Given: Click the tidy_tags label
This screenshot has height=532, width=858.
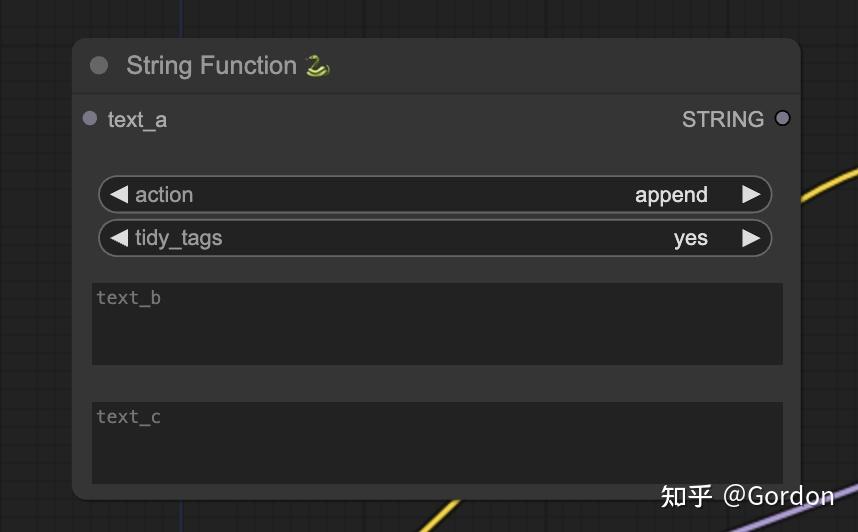Looking at the screenshot, I should click(178, 238).
